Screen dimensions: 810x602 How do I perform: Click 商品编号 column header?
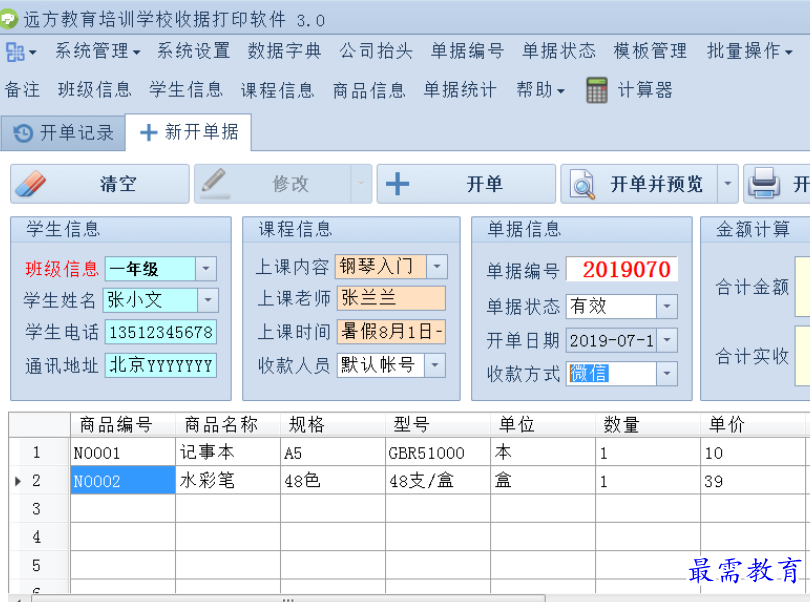tap(123, 425)
